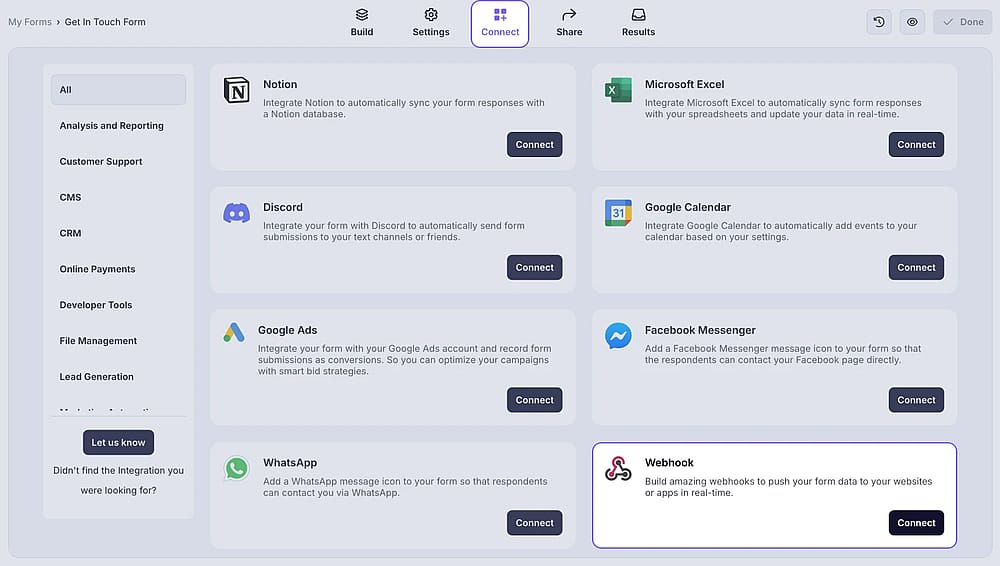Screen dimensions: 1000x566
Task: Click the WhatsApp card title
Action: tap(290, 463)
